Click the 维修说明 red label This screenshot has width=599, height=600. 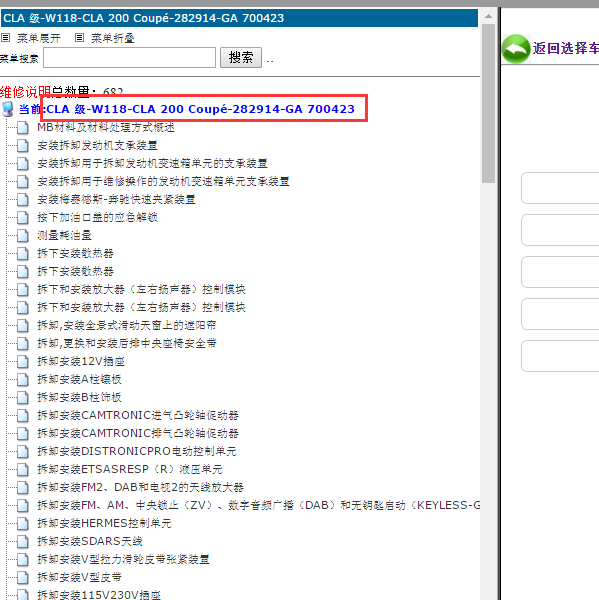coord(25,92)
